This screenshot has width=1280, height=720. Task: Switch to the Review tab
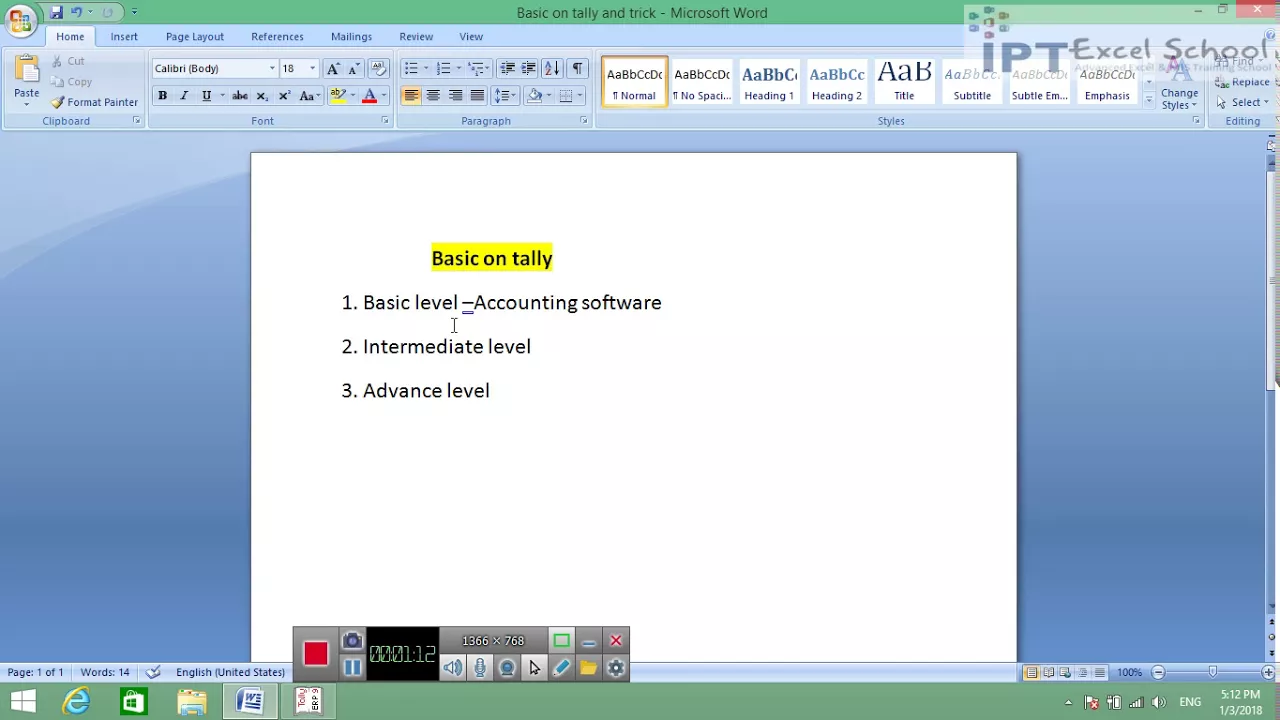pyautogui.click(x=416, y=37)
